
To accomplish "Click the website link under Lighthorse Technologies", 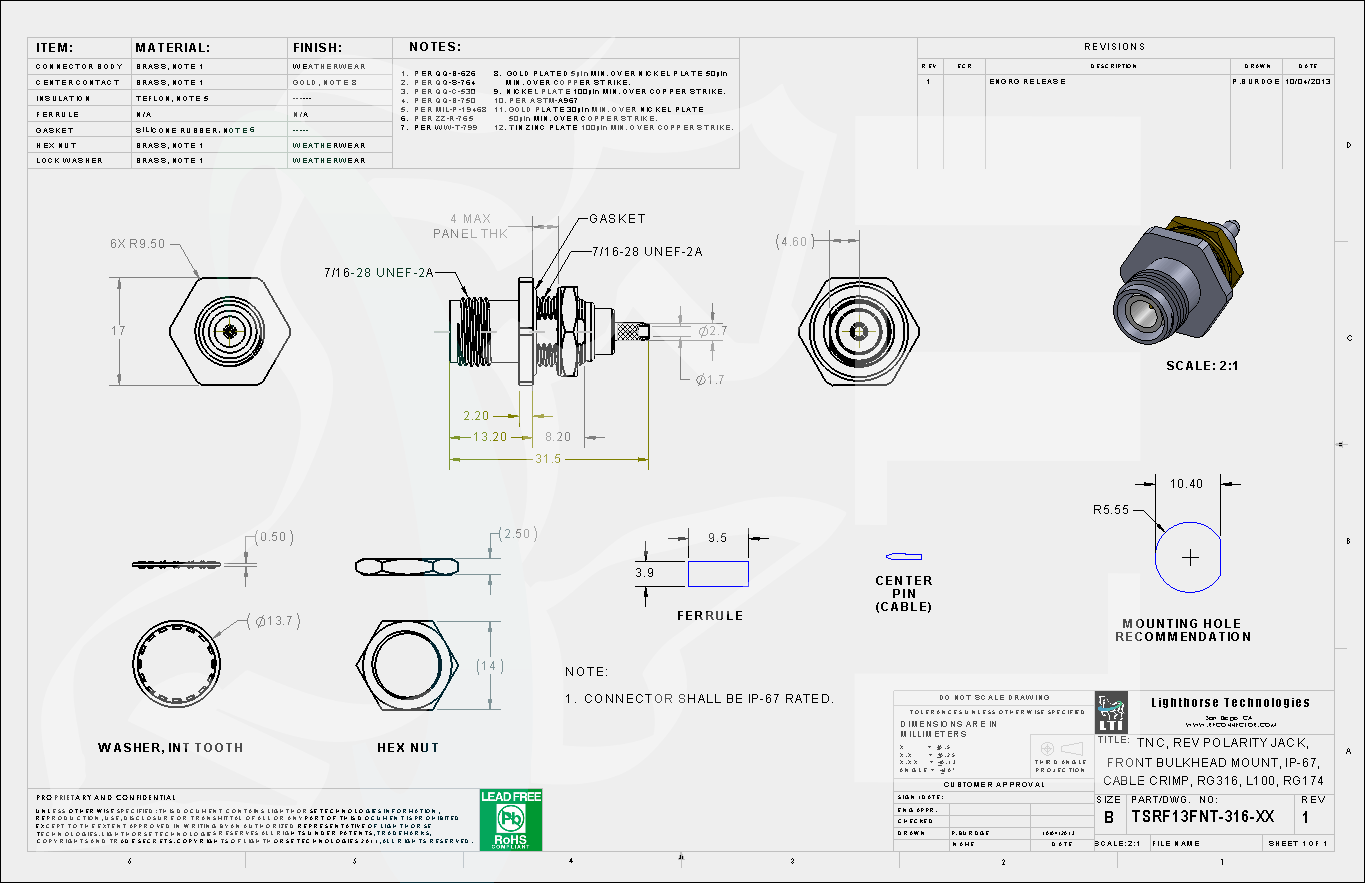I will (1226, 724).
